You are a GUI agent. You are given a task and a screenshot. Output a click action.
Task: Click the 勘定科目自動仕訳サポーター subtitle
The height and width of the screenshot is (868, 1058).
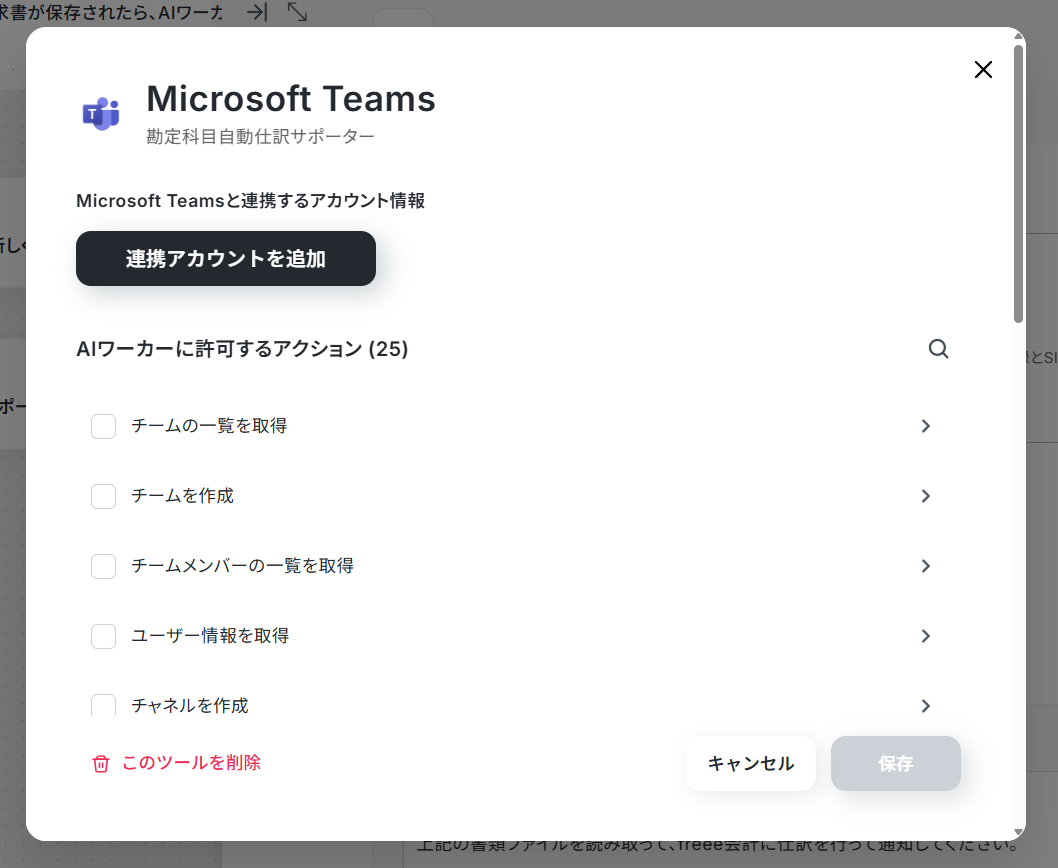point(260,136)
